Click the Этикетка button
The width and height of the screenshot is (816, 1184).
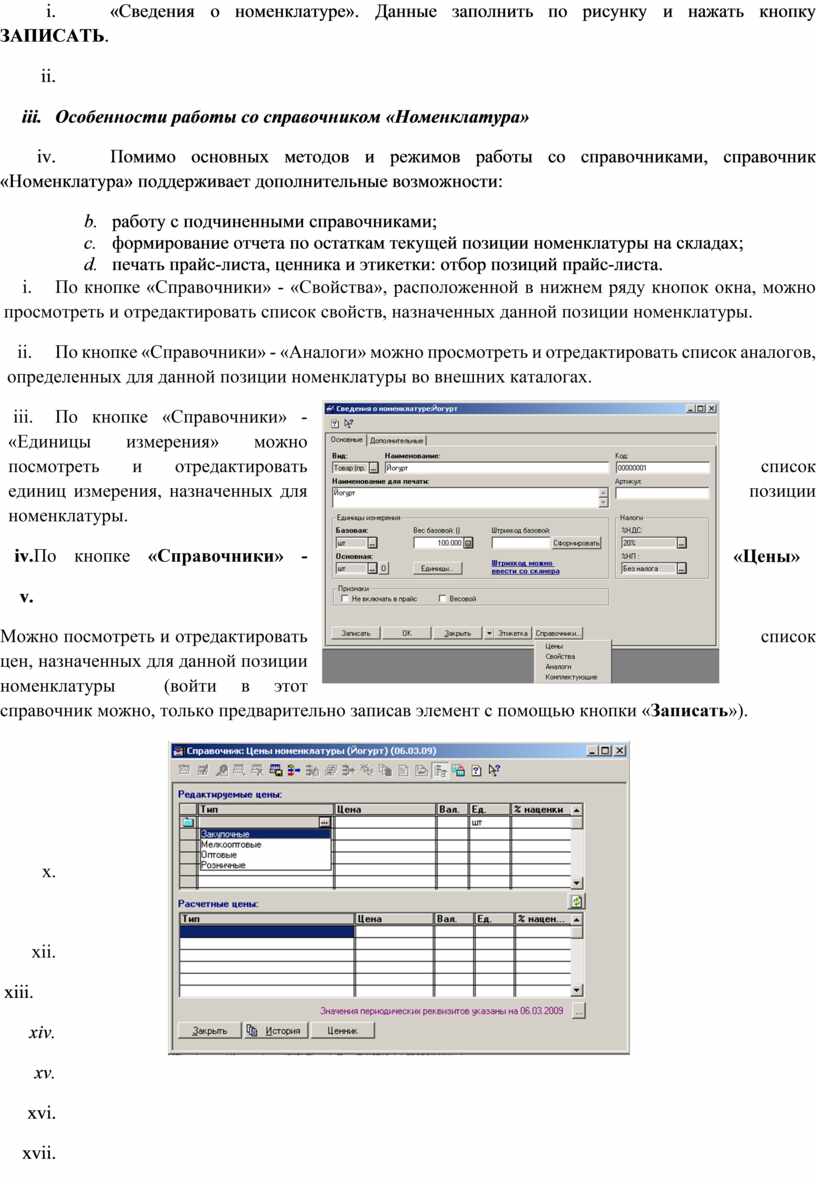coord(513,633)
